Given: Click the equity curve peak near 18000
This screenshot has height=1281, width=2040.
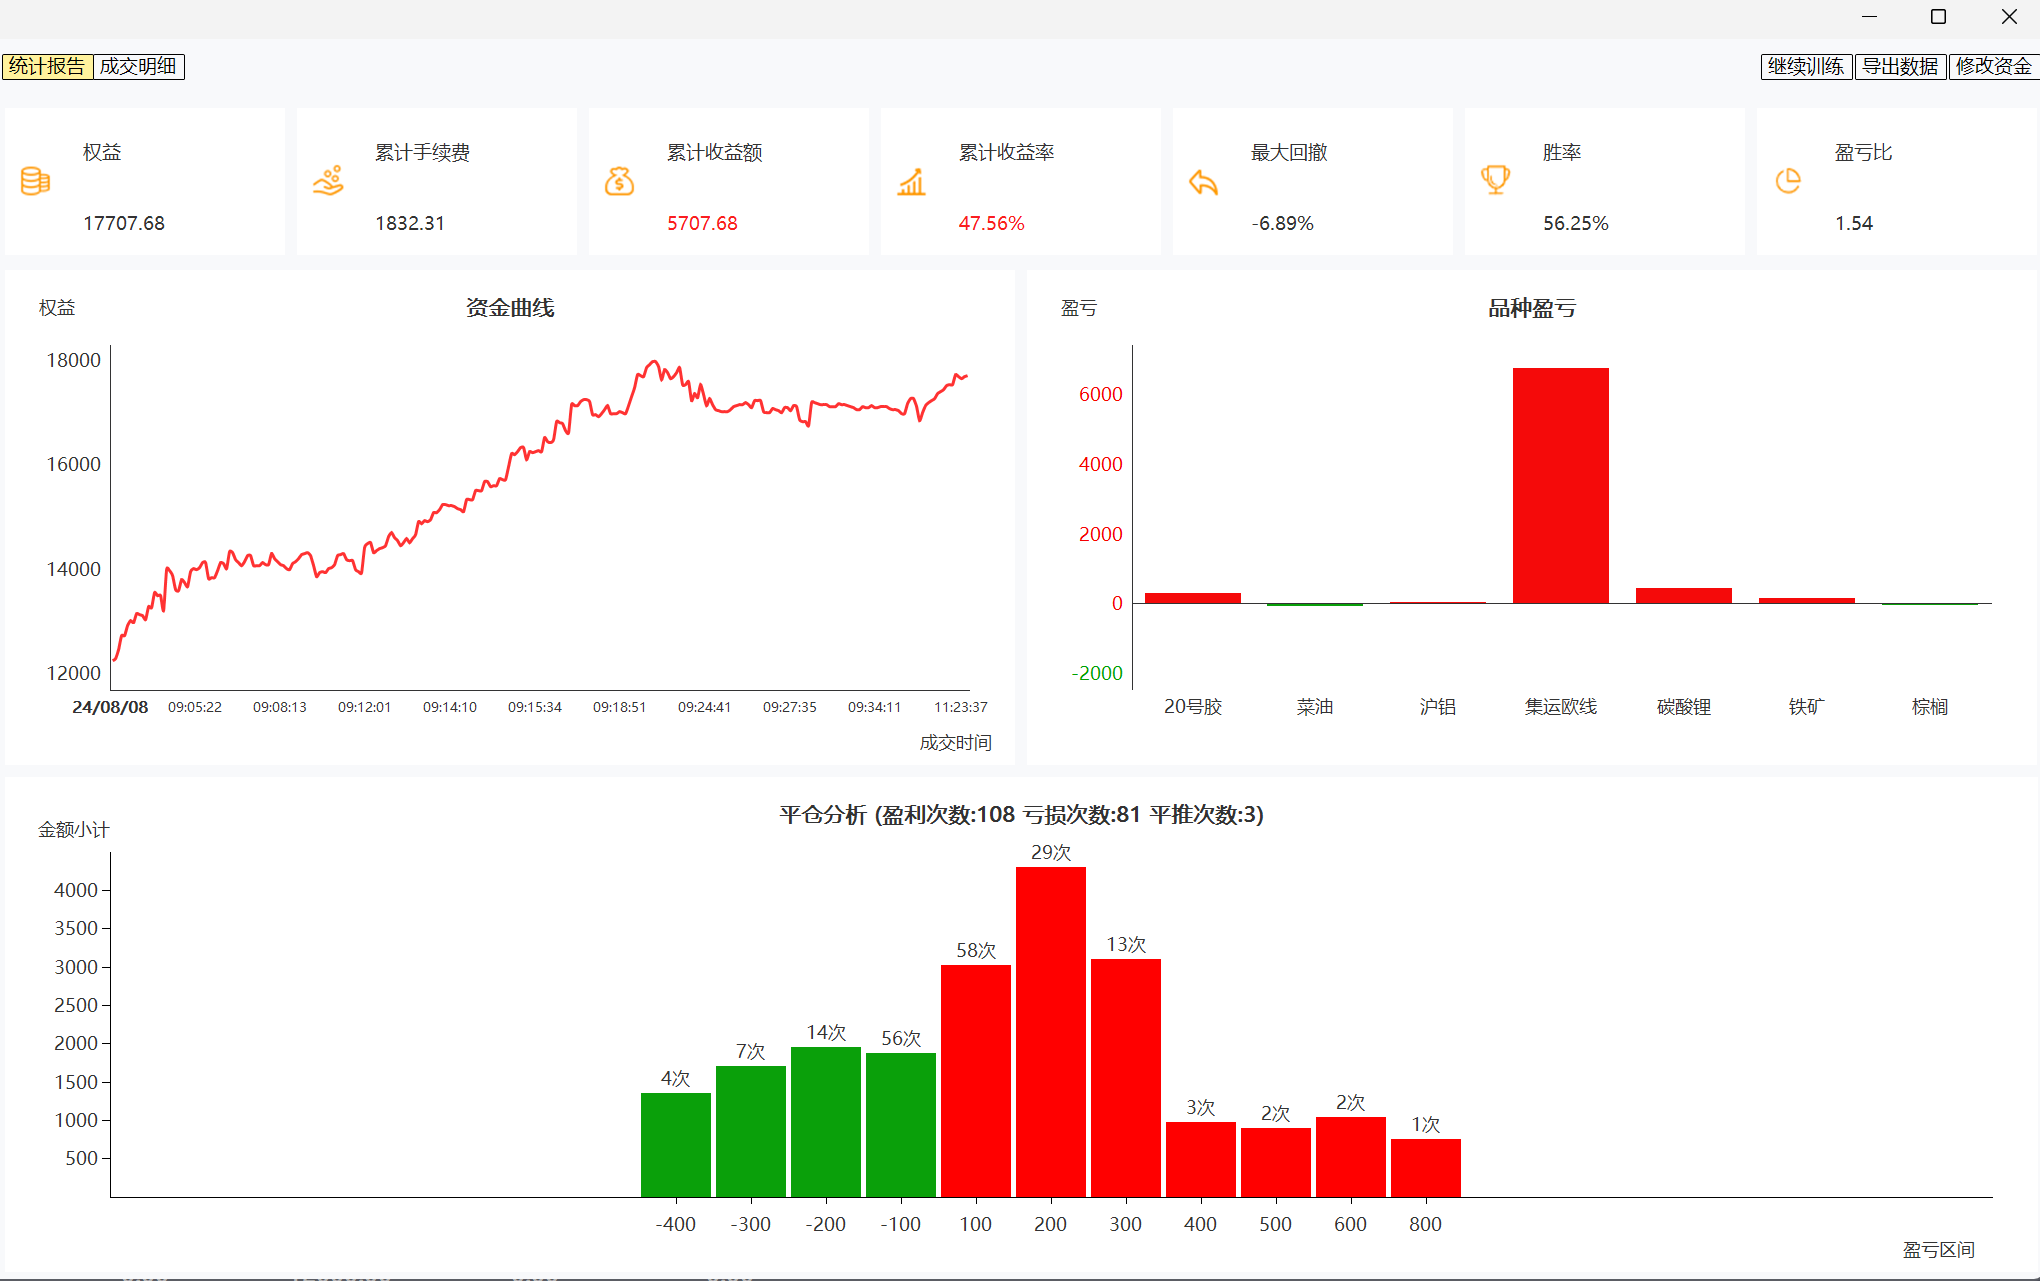Looking at the screenshot, I should (x=653, y=362).
